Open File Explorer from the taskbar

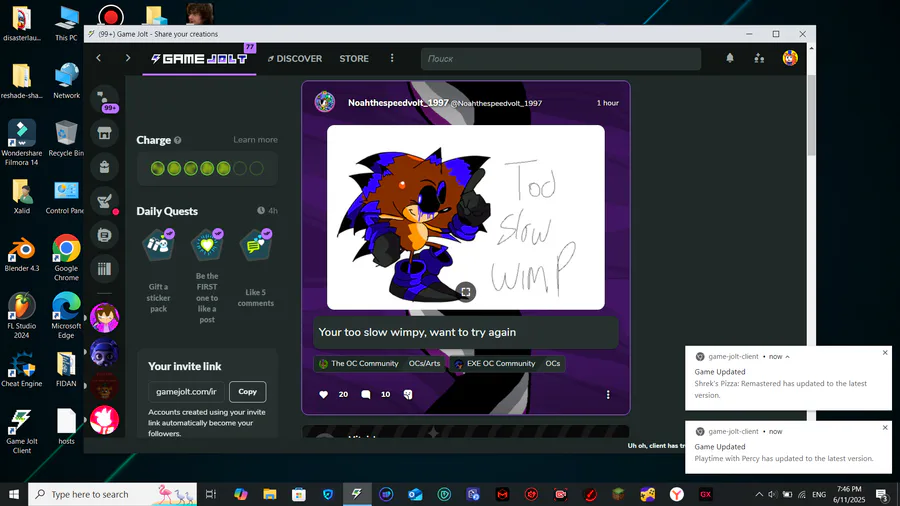[270, 494]
